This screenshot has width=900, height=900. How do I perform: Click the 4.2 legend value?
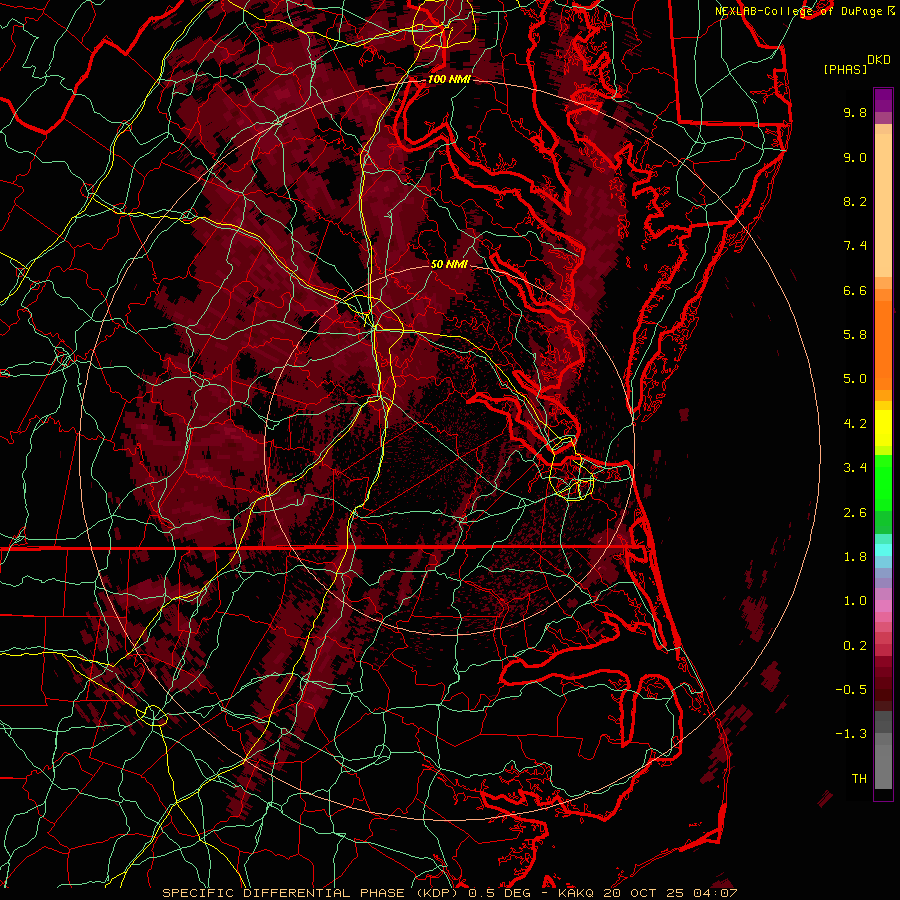coord(855,424)
